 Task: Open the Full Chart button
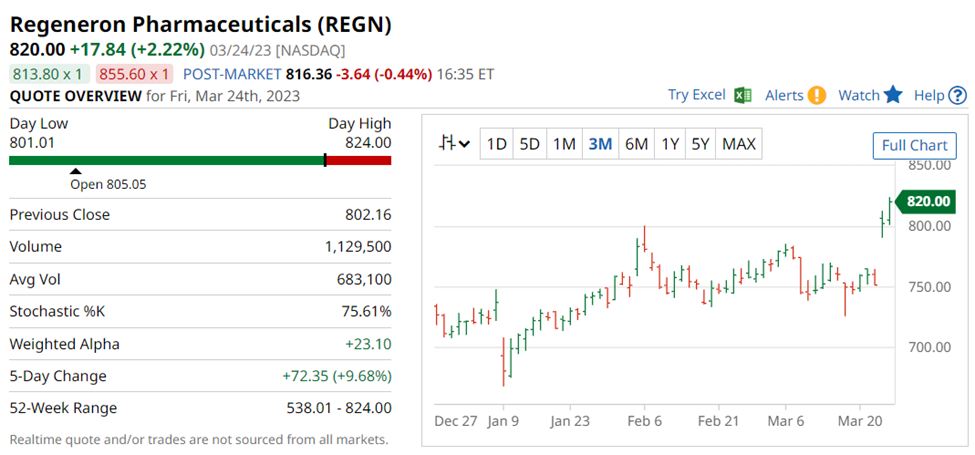(914, 145)
